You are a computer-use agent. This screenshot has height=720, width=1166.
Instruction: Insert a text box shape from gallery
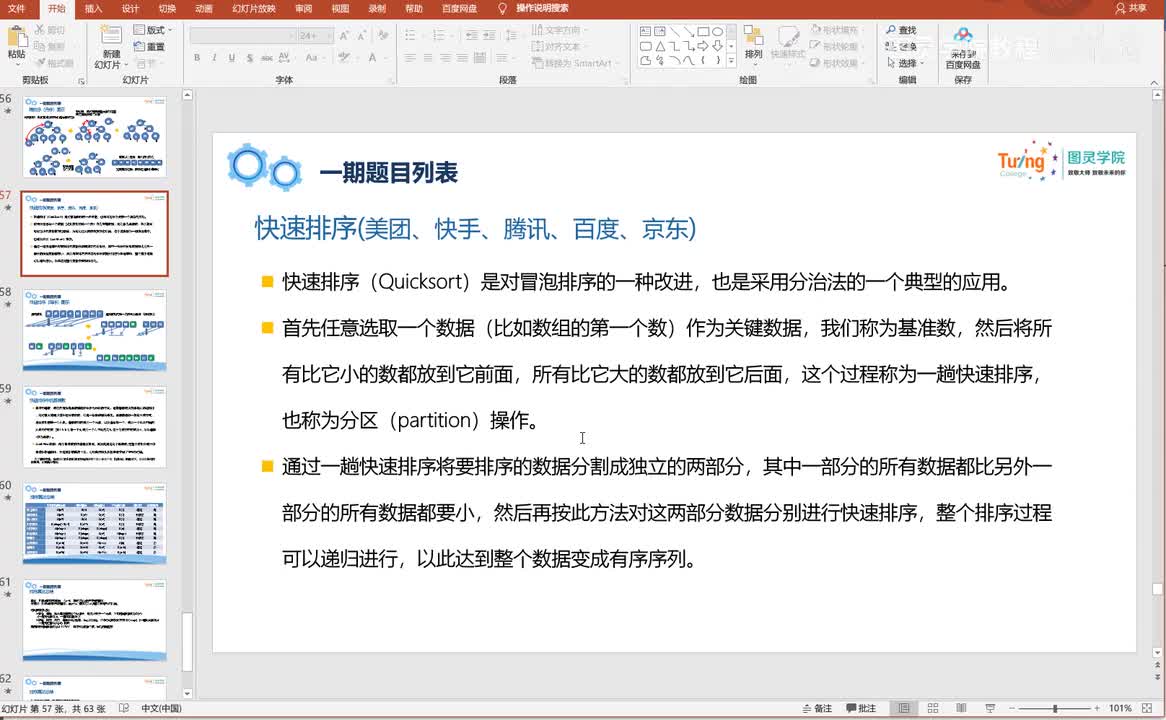(645, 31)
